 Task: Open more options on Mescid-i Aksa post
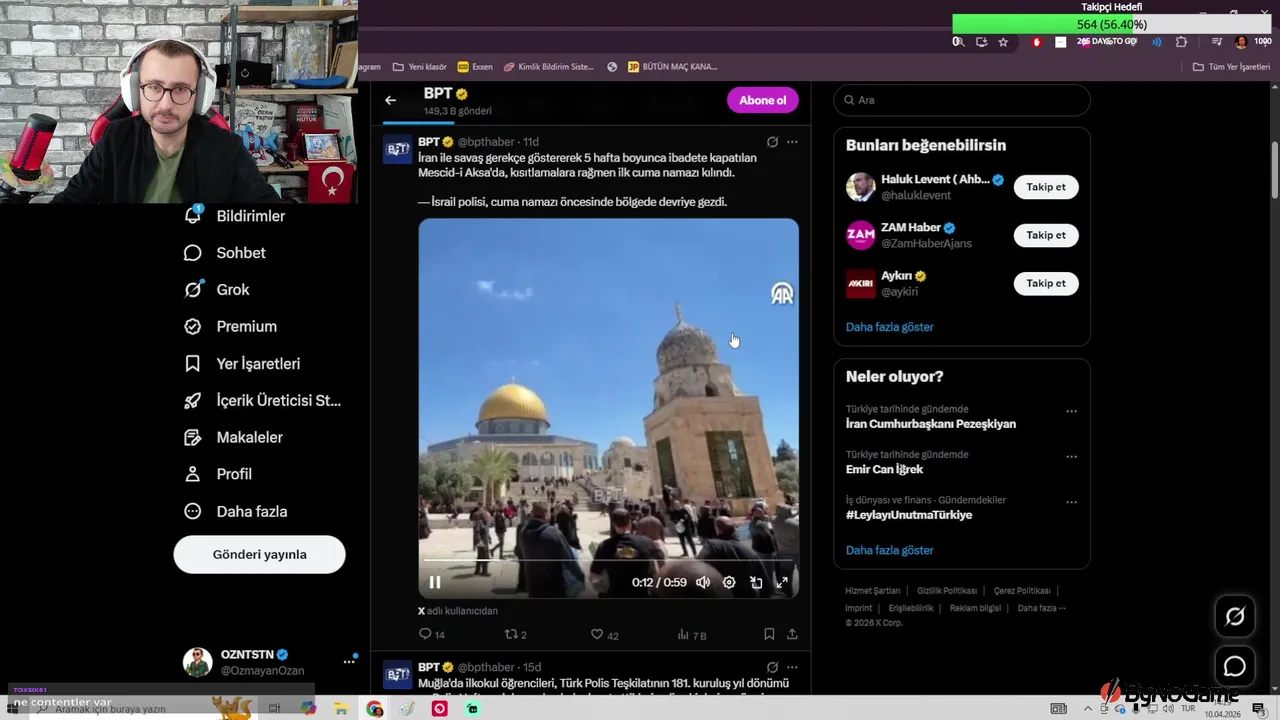pos(792,142)
